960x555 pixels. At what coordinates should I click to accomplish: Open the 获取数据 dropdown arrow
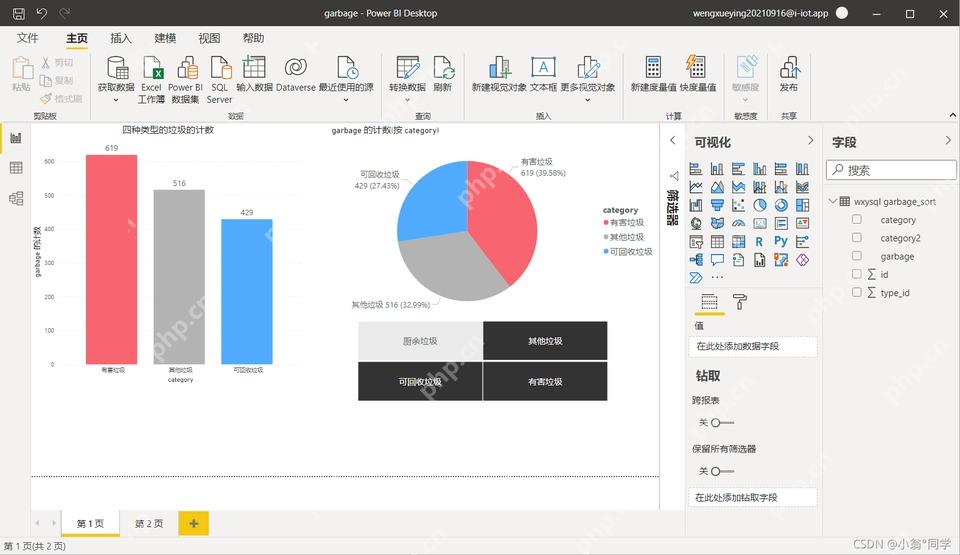tap(116, 100)
